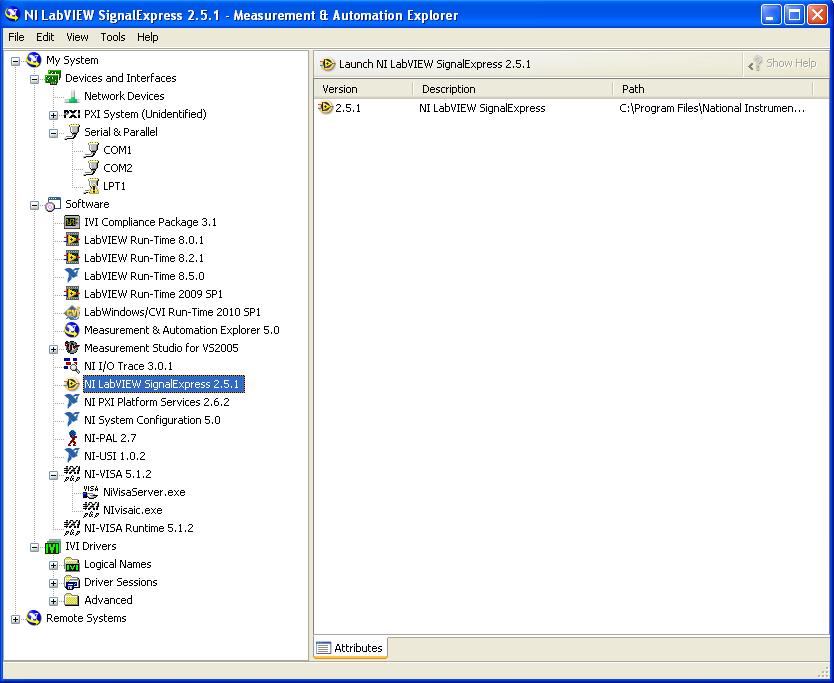Click the NI I/O Trace icon
The image size is (834, 683).
(x=72, y=366)
